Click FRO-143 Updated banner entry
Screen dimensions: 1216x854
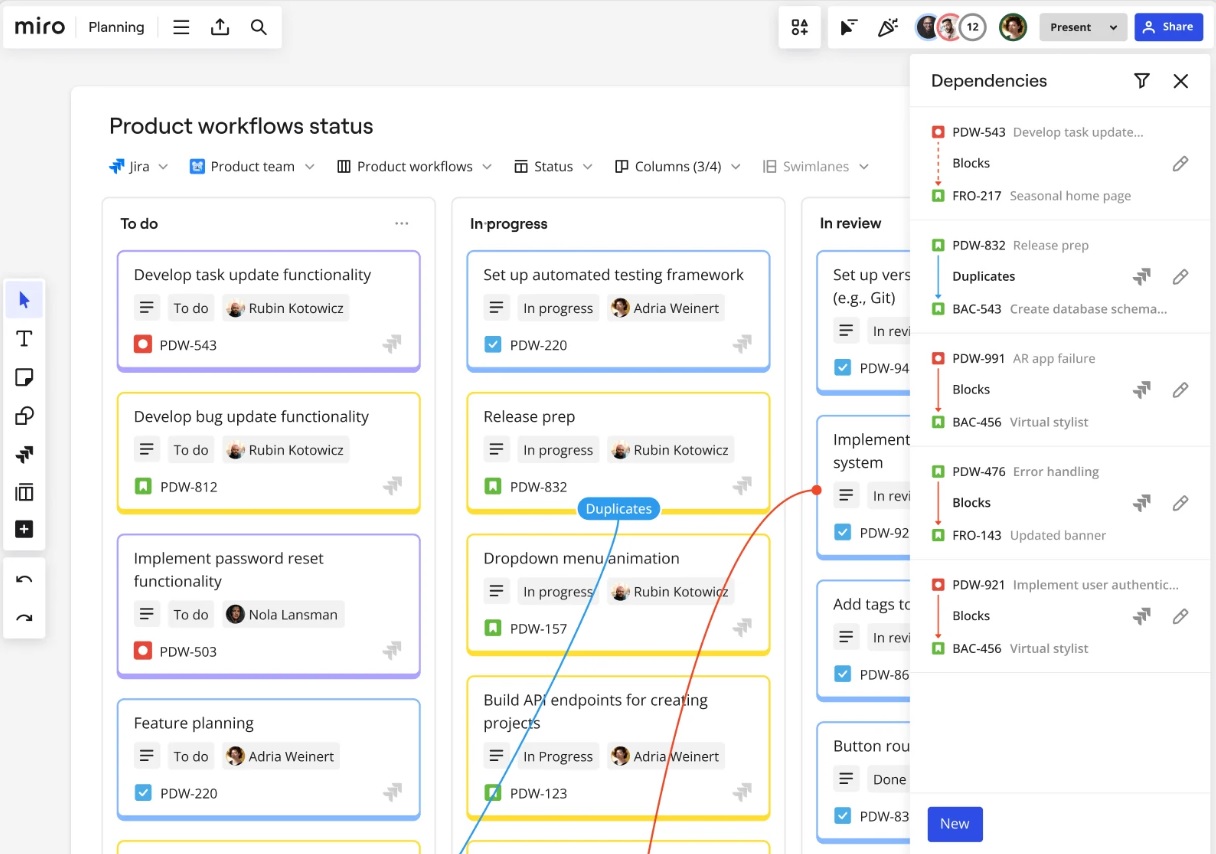click(x=1019, y=535)
